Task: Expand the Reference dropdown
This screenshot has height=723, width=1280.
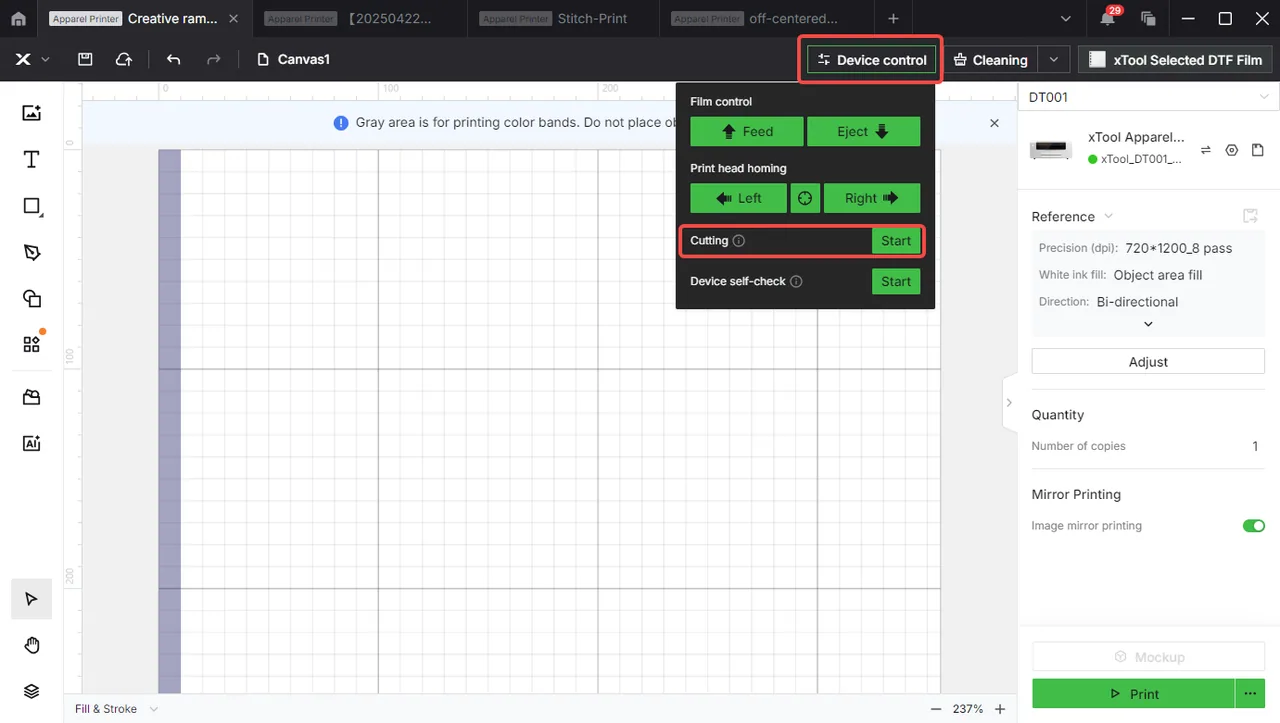Action: click(x=1073, y=217)
